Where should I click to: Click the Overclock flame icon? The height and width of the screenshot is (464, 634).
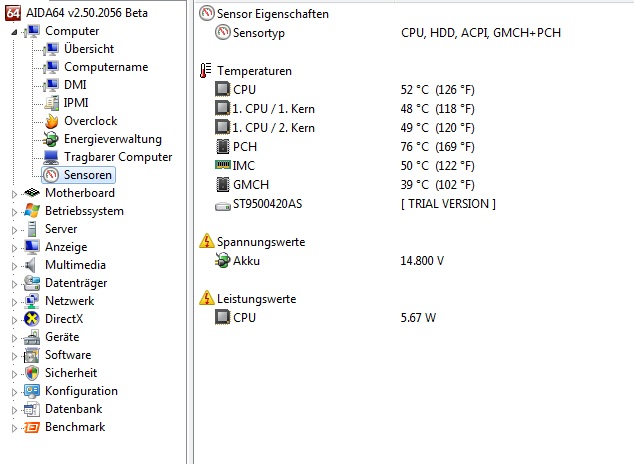tap(51, 121)
